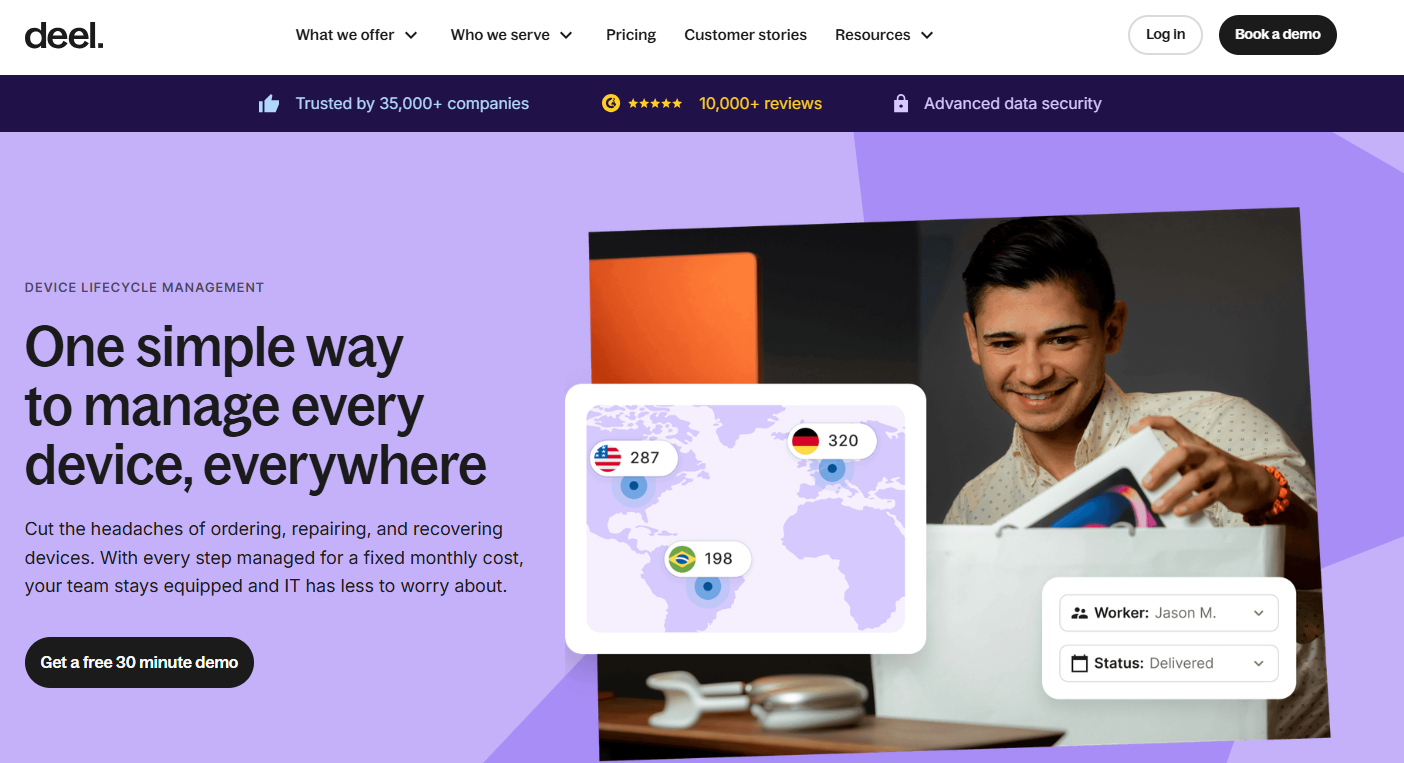
Task: Click the Book a demo button
Action: coord(1277,35)
